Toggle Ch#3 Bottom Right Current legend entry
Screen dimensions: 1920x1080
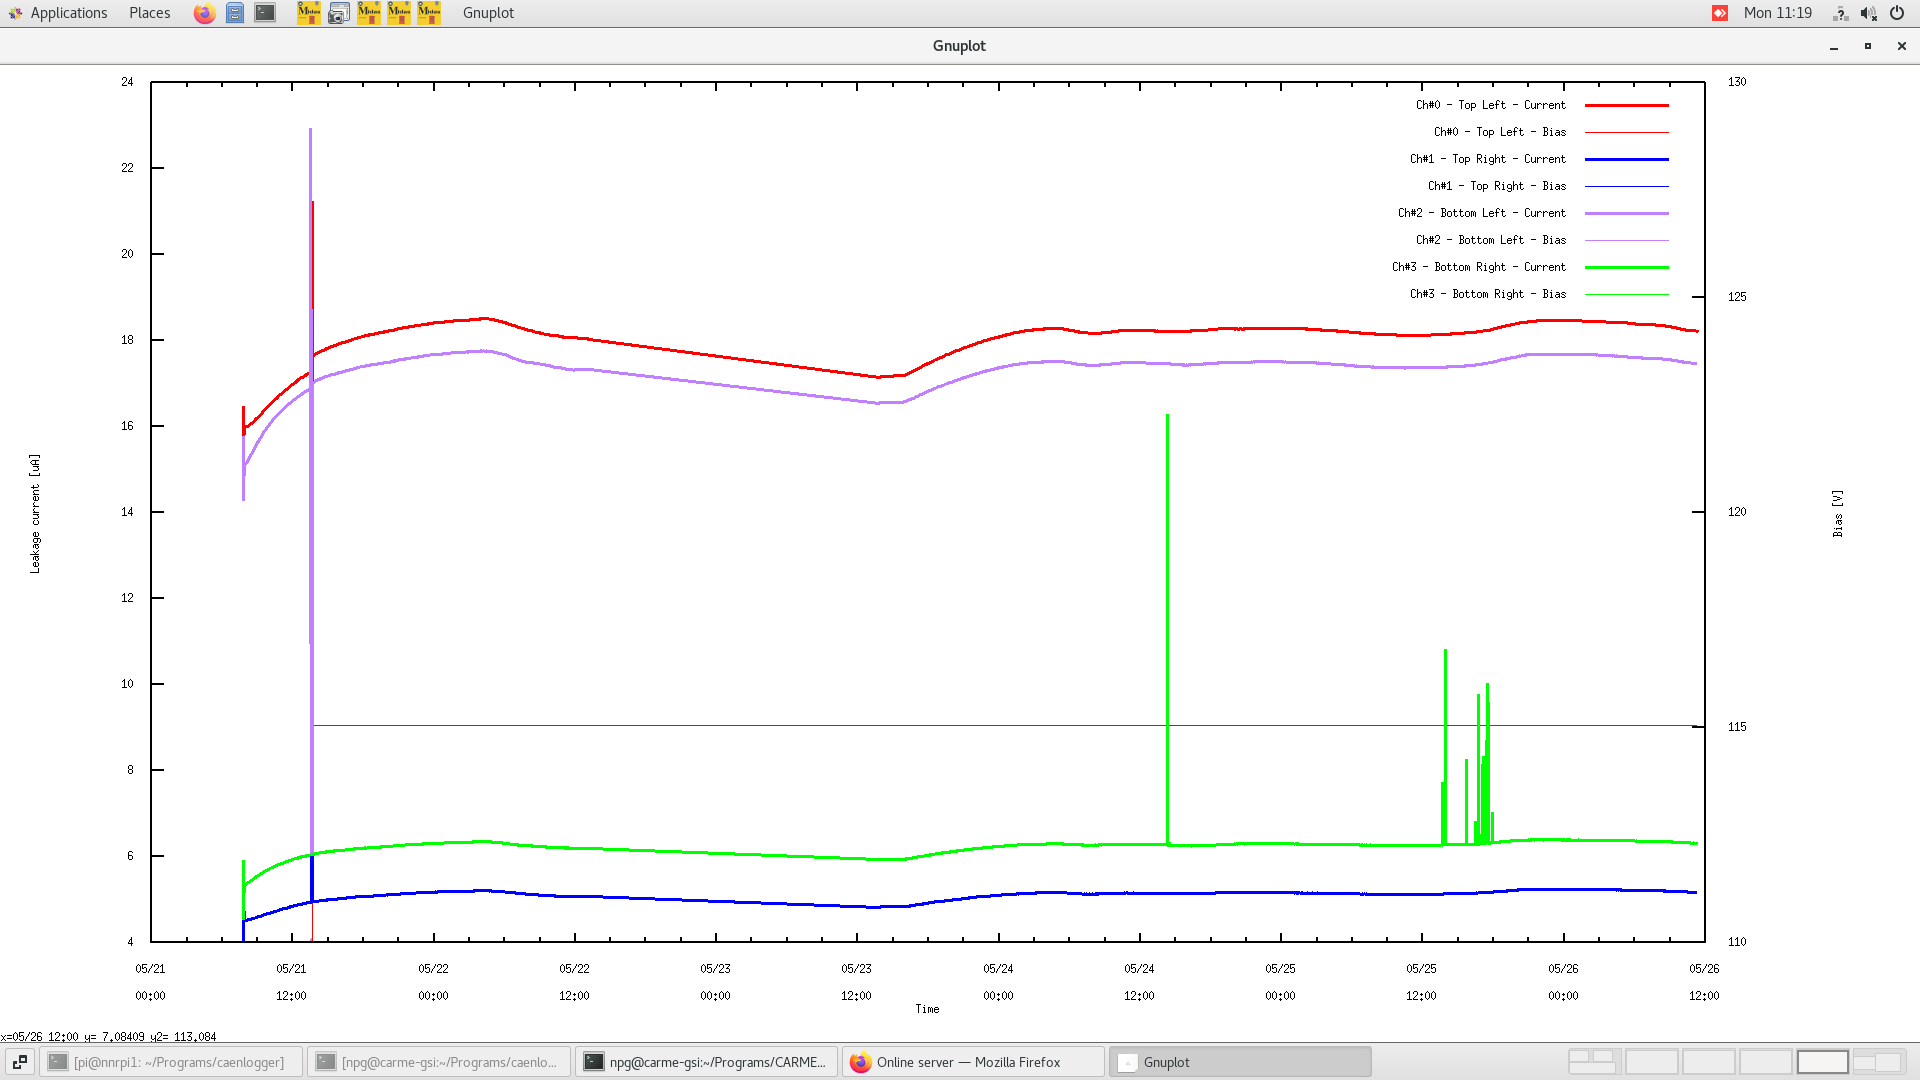click(1479, 267)
